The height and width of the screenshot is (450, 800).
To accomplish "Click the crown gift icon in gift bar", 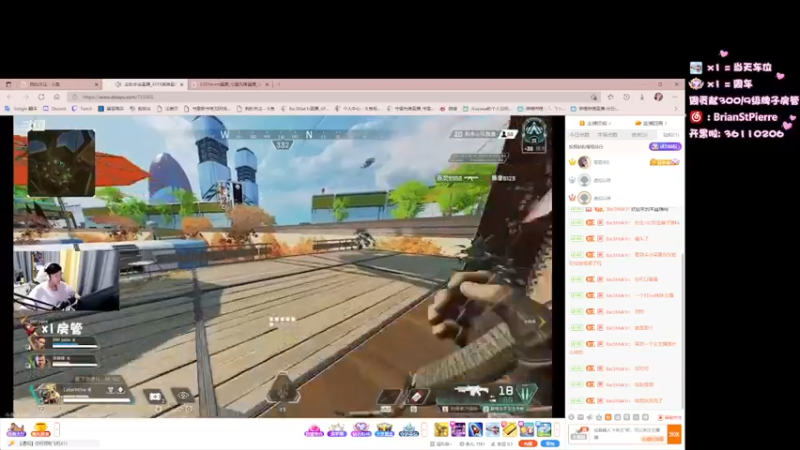I will pos(337,430).
